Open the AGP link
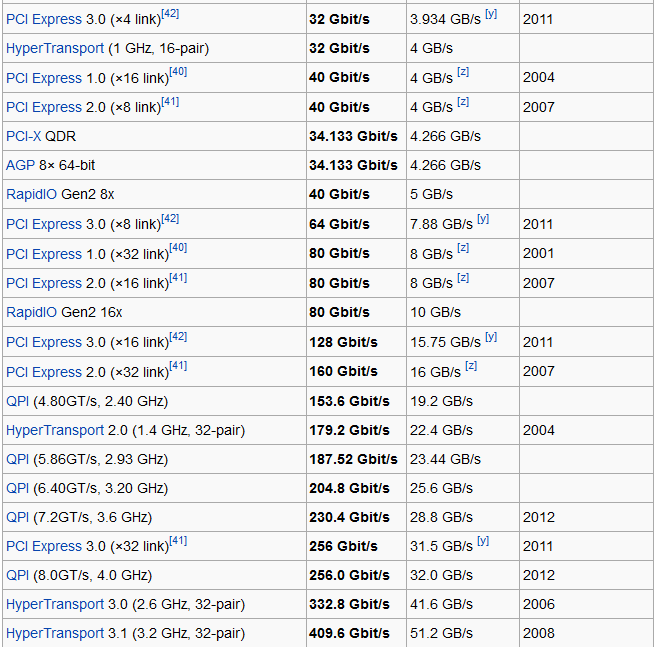Viewport: 655px width, 647px height. (x=20, y=165)
